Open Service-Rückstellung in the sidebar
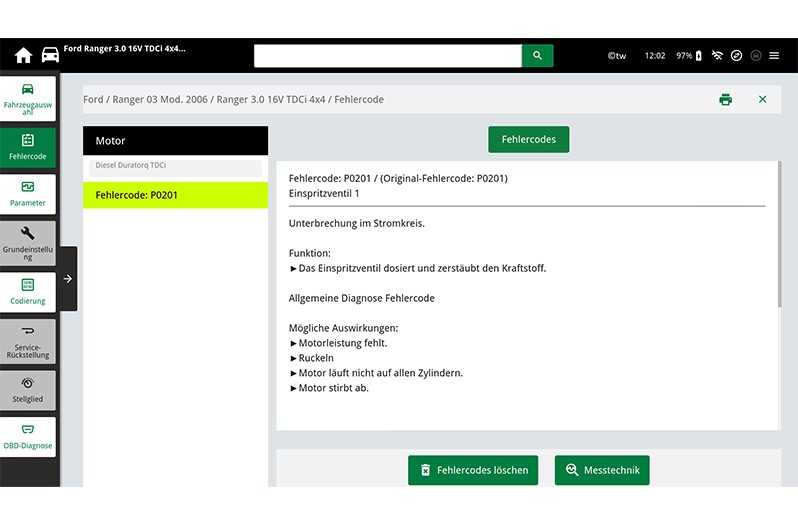This screenshot has width=798, height=525. (x=28, y=340)
